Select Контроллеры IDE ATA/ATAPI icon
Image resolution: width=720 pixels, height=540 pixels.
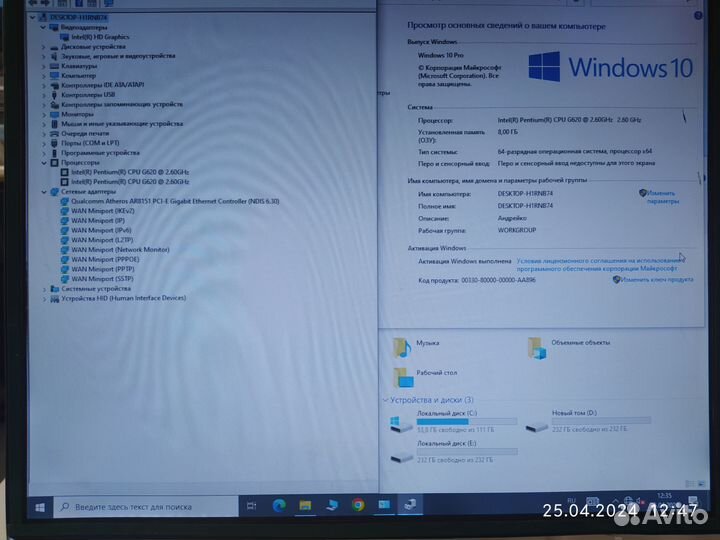coord(54,85)
